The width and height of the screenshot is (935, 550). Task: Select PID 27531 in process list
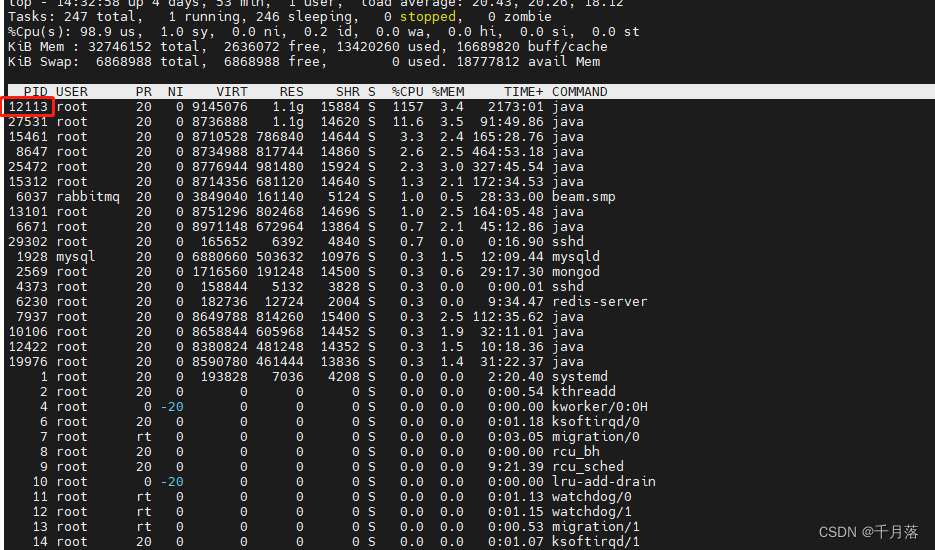pyautogui.click(x=27, y=122)
